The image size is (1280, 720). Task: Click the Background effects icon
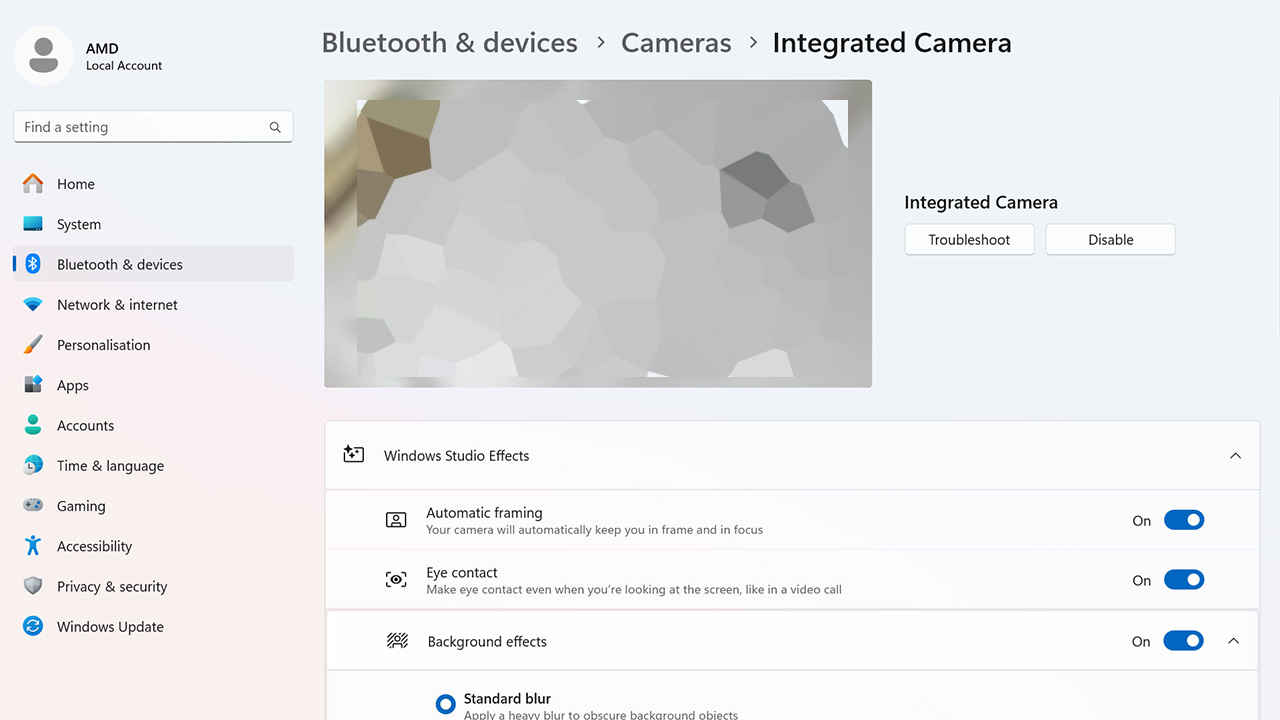pyautogui.click(x=397, y=641)
